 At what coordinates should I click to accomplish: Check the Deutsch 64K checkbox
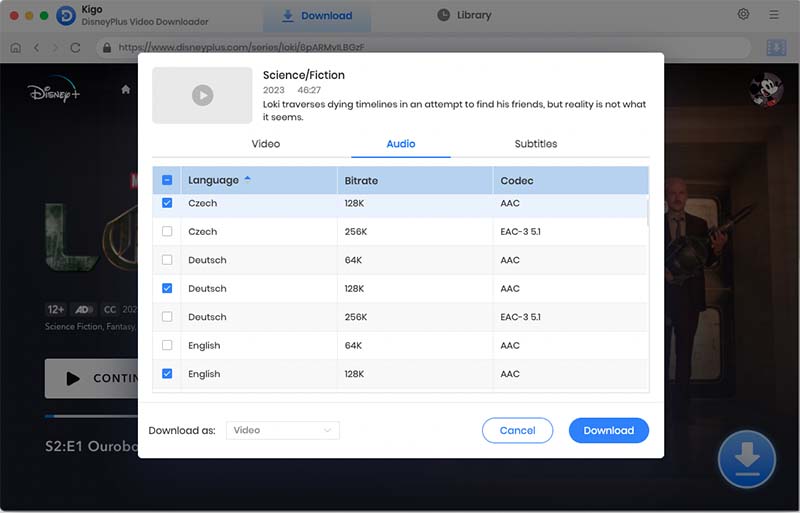(167, 260)
